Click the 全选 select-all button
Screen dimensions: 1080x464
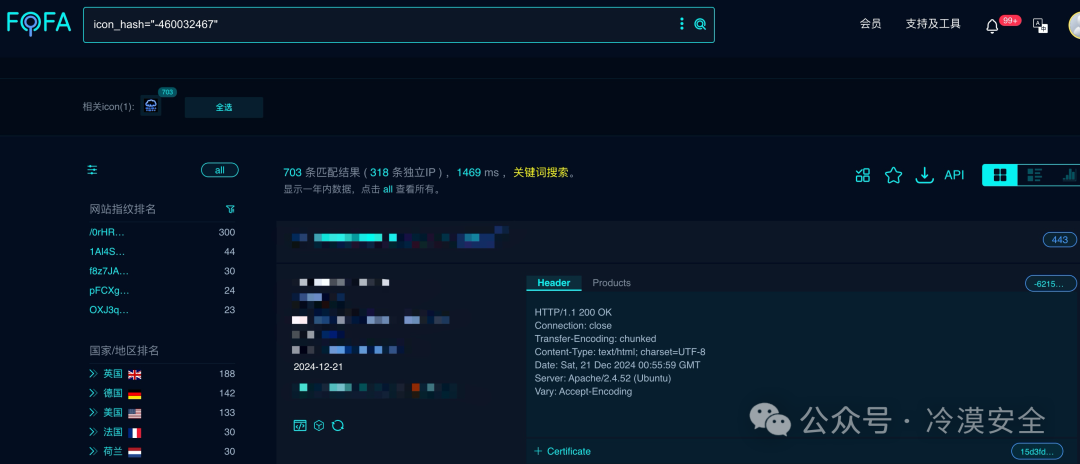(x=224, y=107)
